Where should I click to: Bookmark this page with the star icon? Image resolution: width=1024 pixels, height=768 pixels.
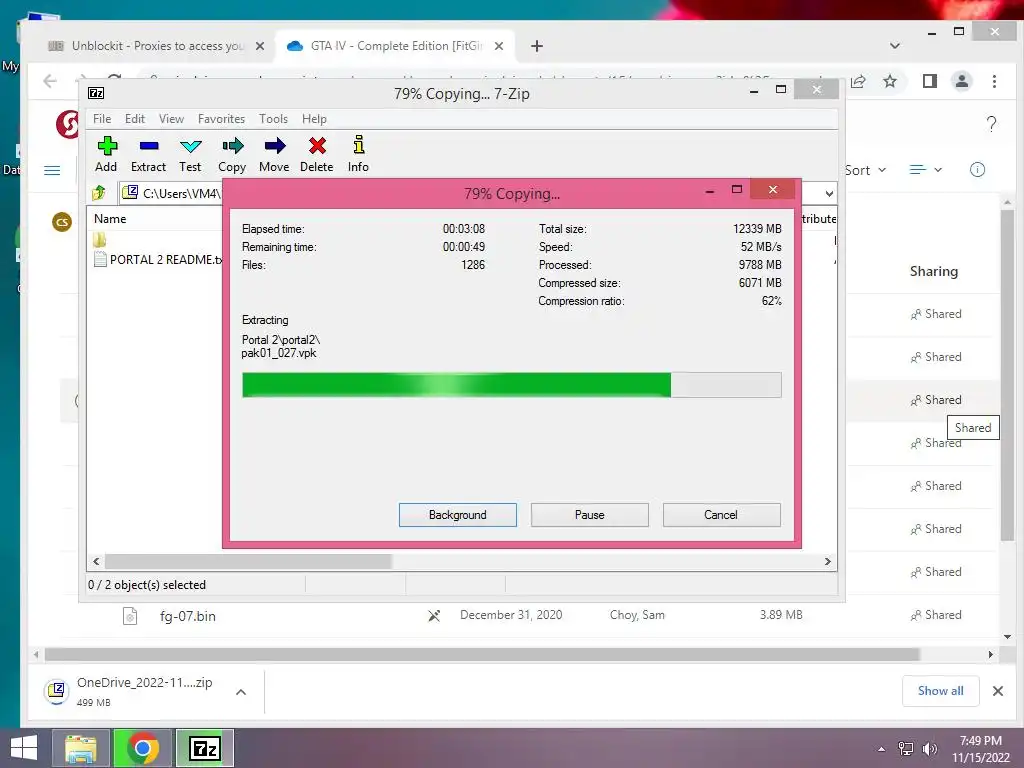point(889,81)
